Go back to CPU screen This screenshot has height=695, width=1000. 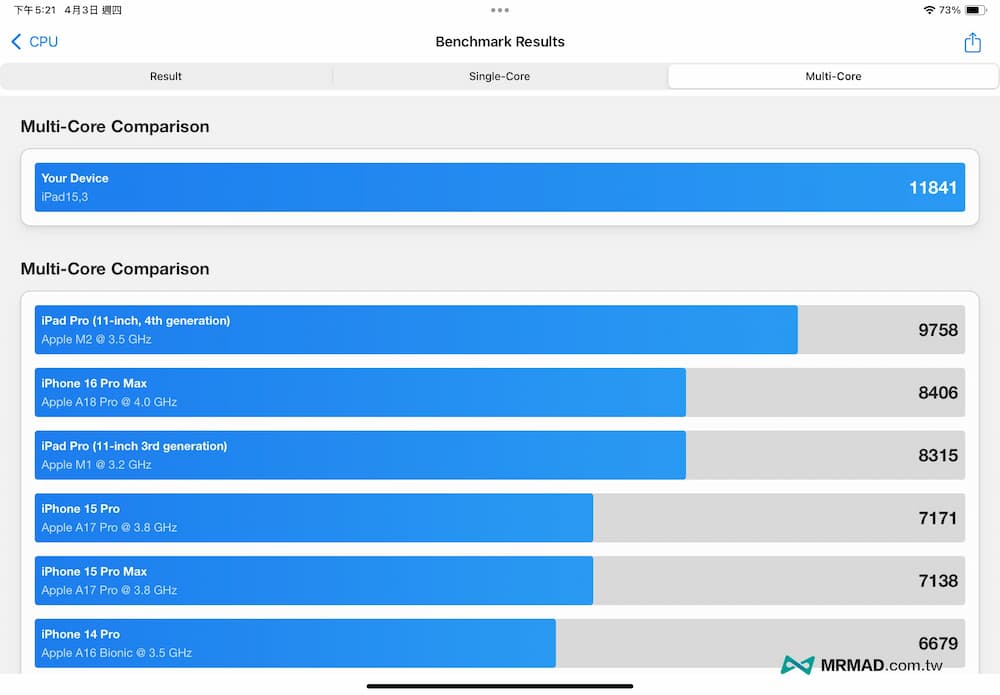[x=43, y=42]
